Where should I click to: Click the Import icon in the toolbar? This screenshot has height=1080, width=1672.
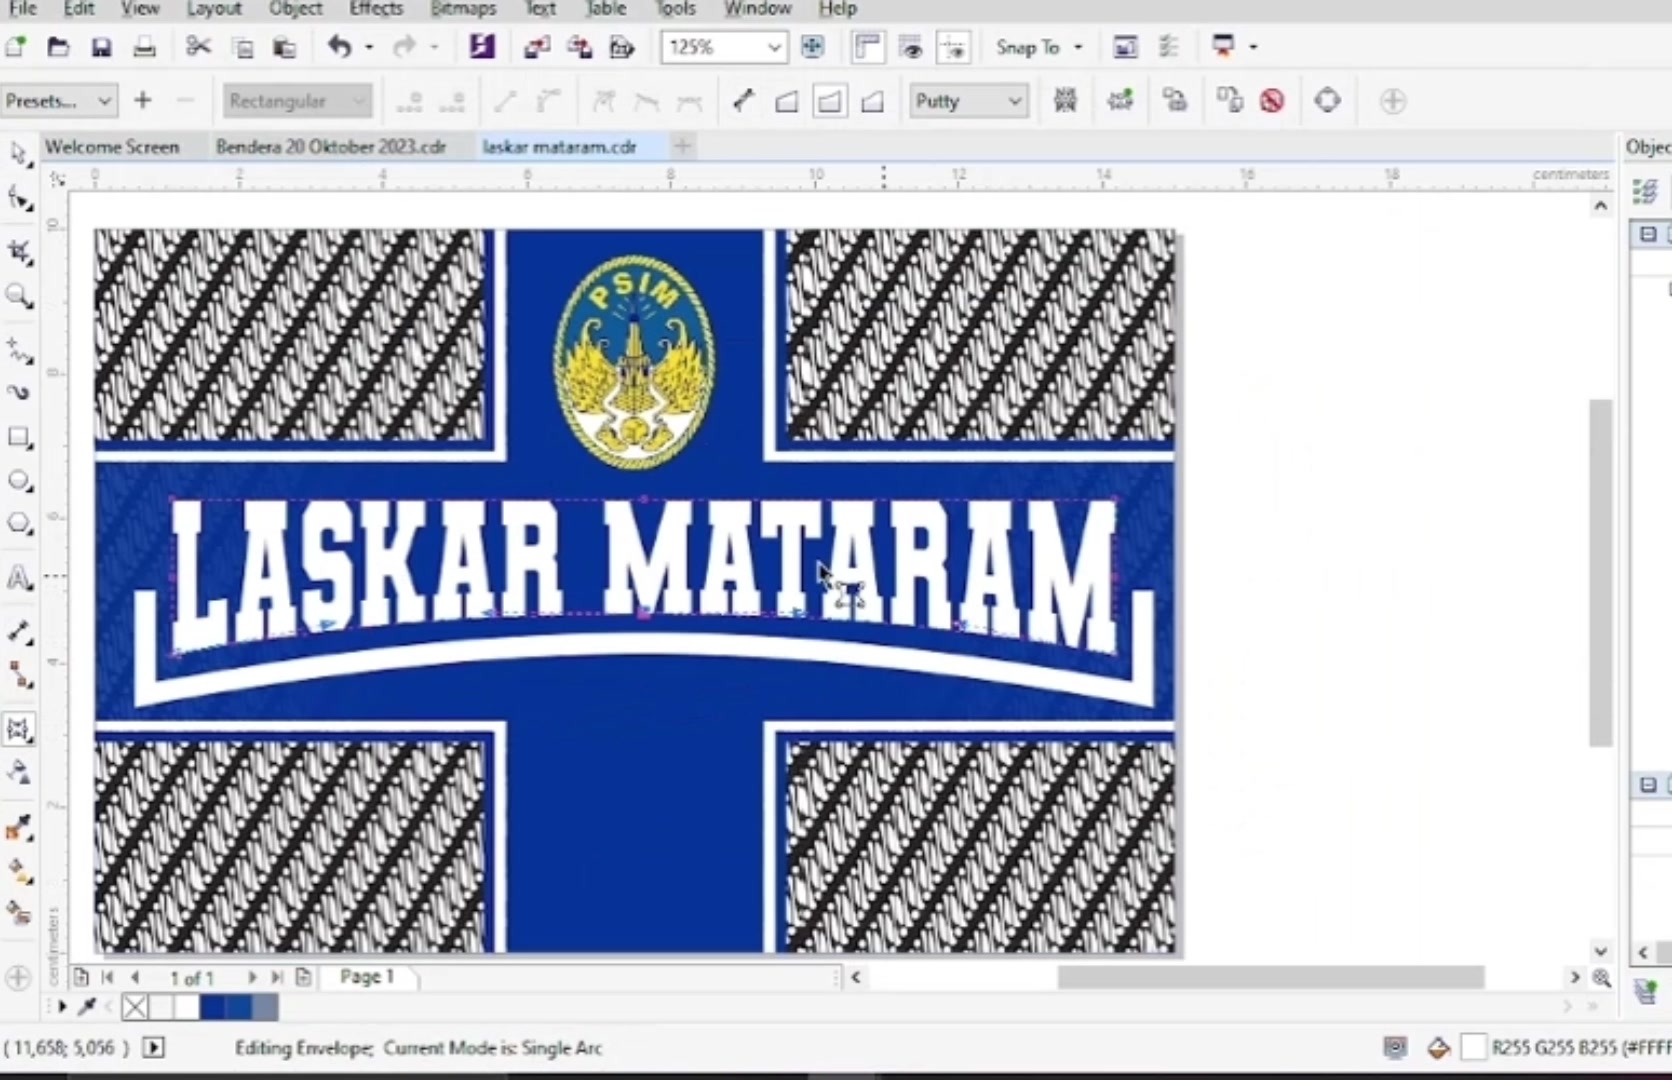coord(536,47)
